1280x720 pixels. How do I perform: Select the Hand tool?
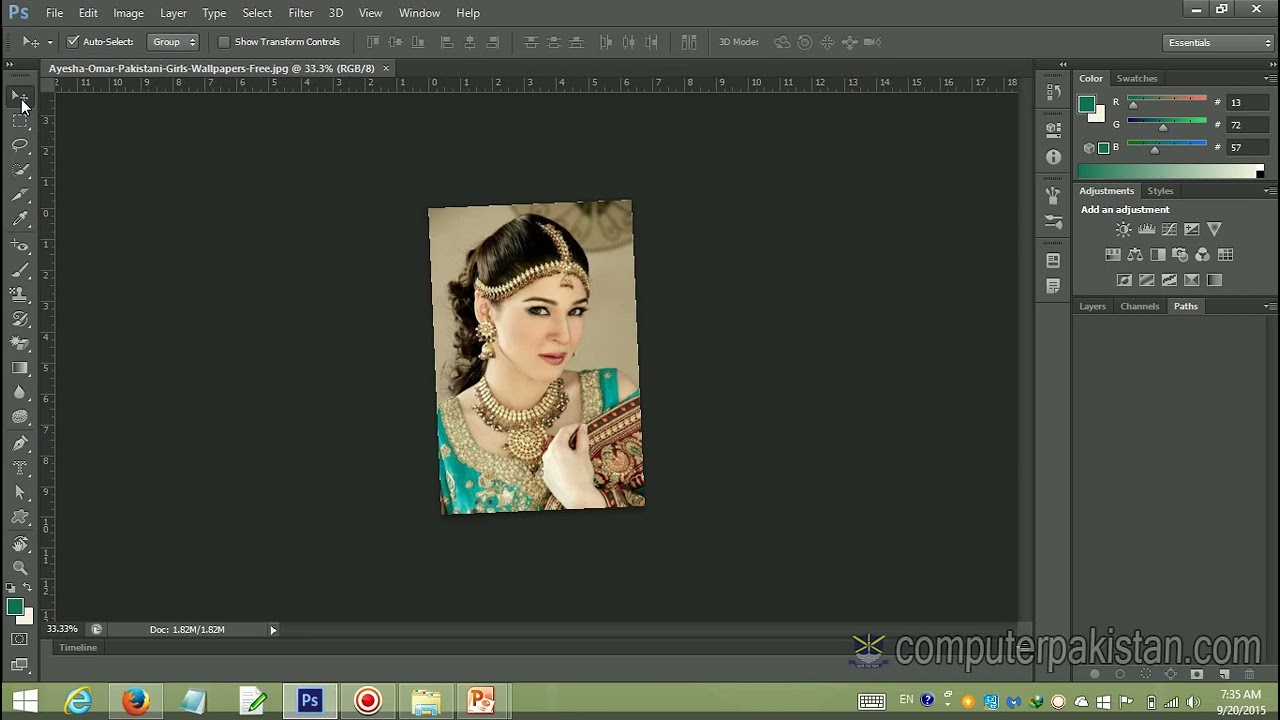pos(20,543)
